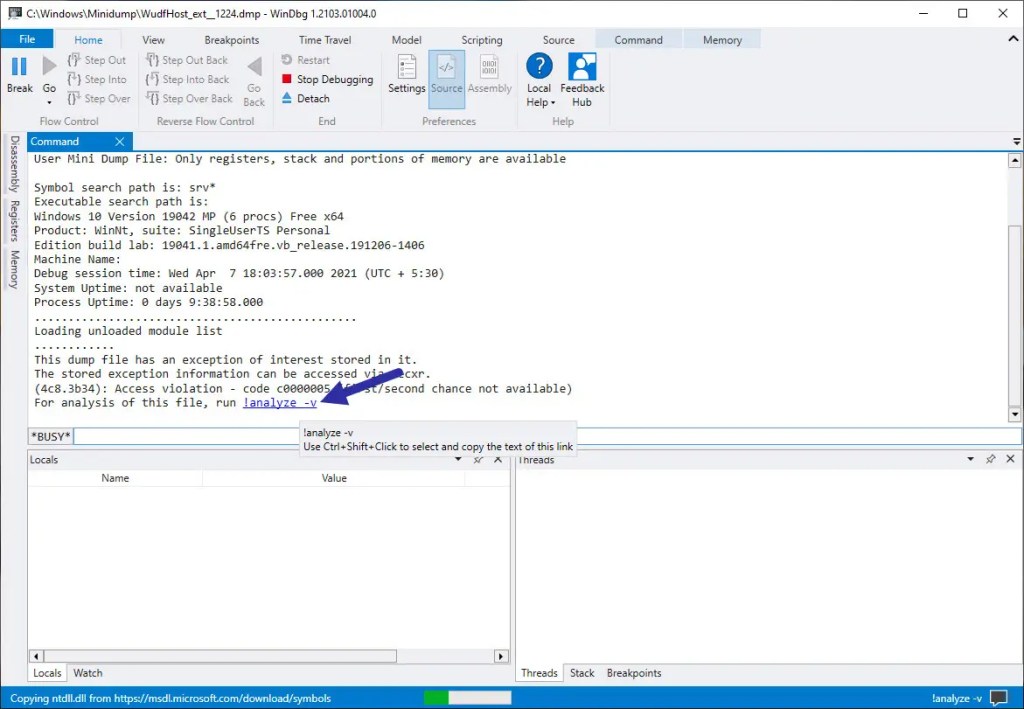Screen dimensions: 1024x709
Task: Click the ntdll.dll copy progress bar
Action: [x=466, y=697]
